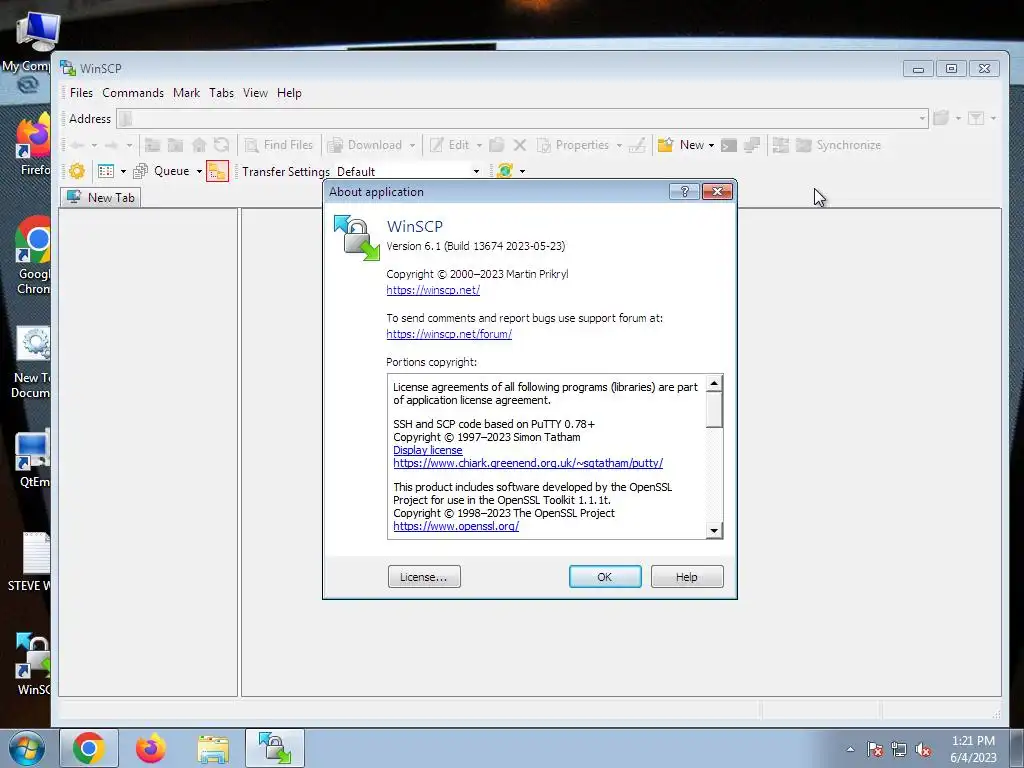Open the View menu
The image size is (1024, 768).
point(255,93)
